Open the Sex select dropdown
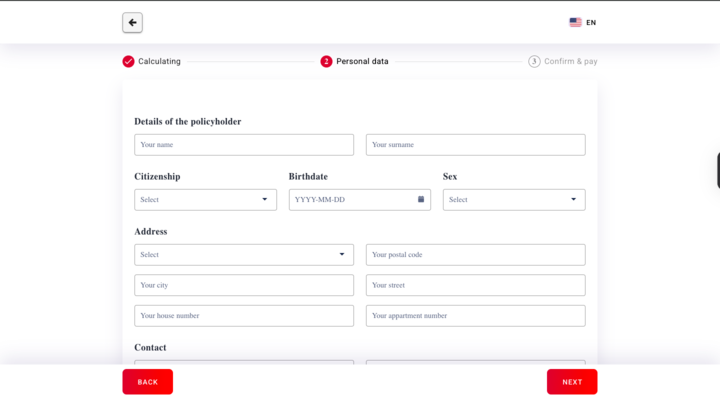The width and height of the screenshot is (720, 407). point(513,200)
